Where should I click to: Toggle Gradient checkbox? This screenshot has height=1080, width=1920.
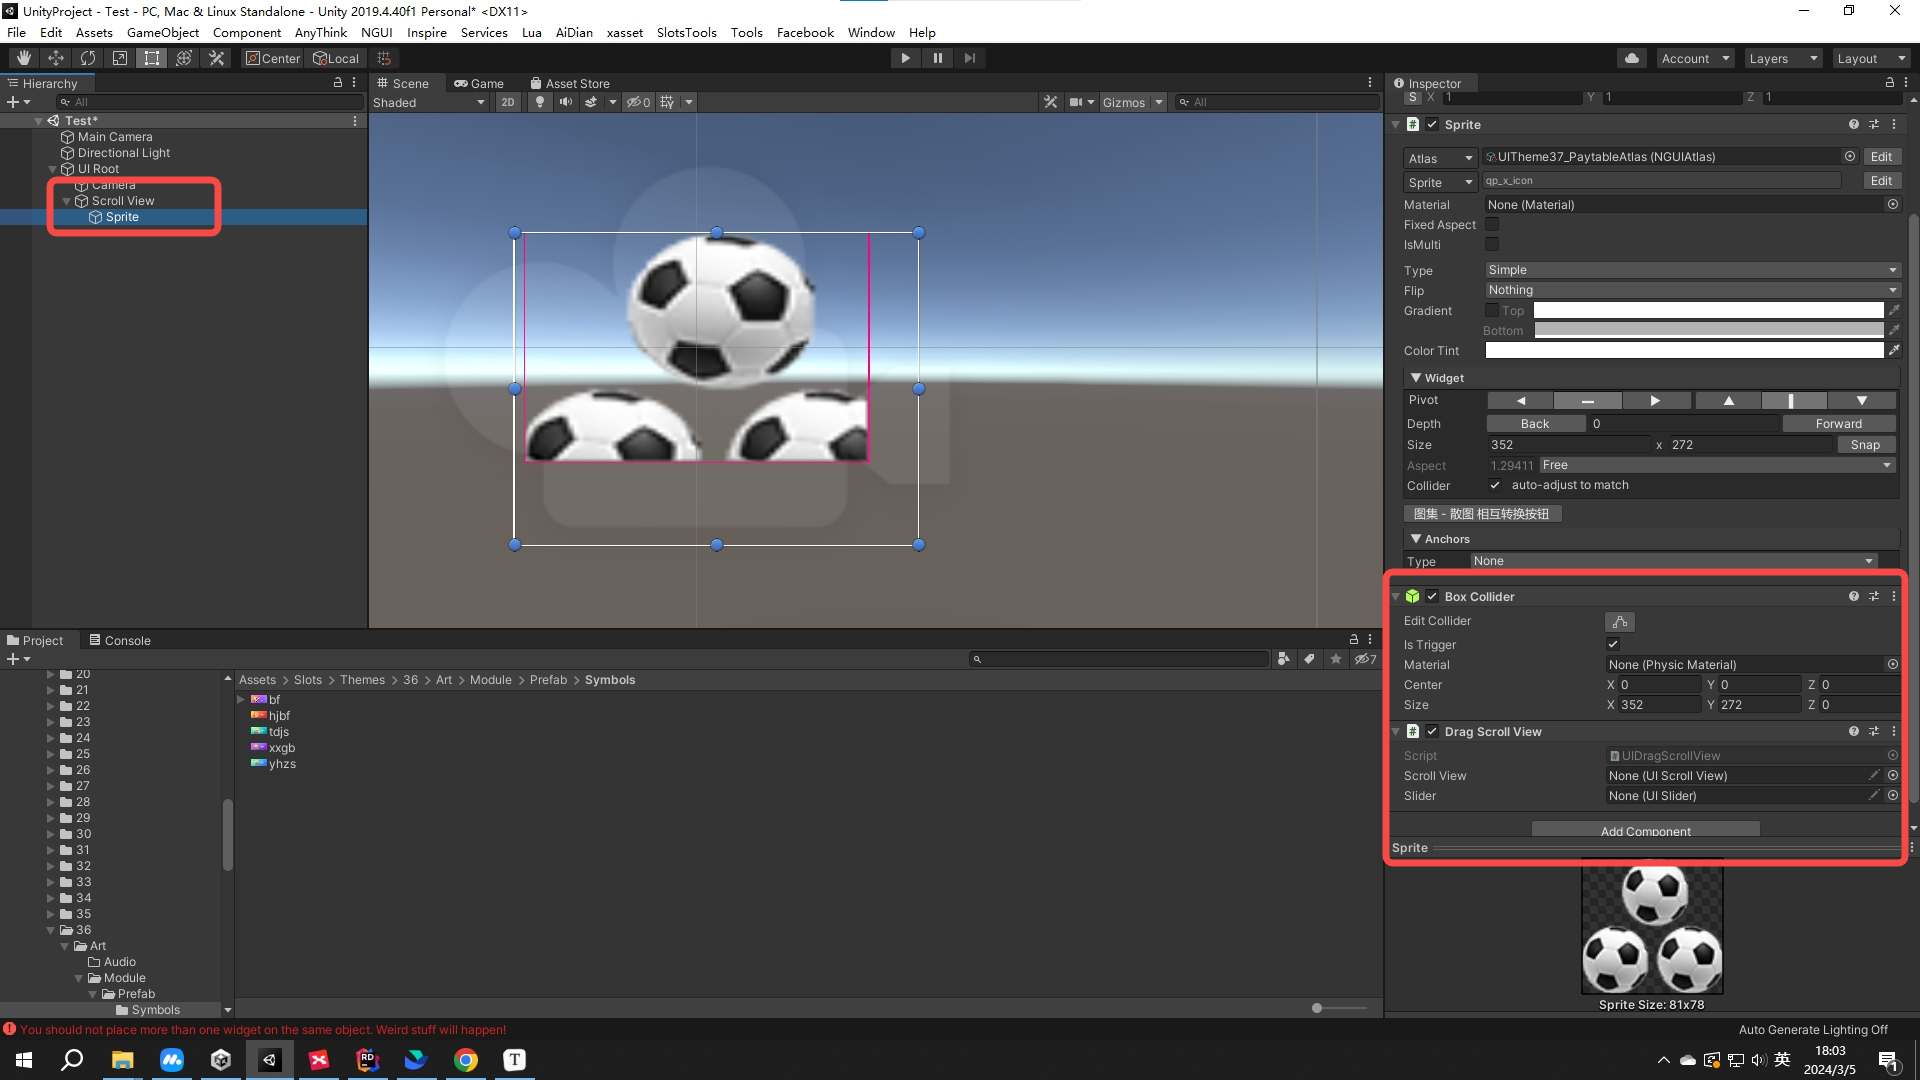pyautogui.click(x=1492, y=310)
